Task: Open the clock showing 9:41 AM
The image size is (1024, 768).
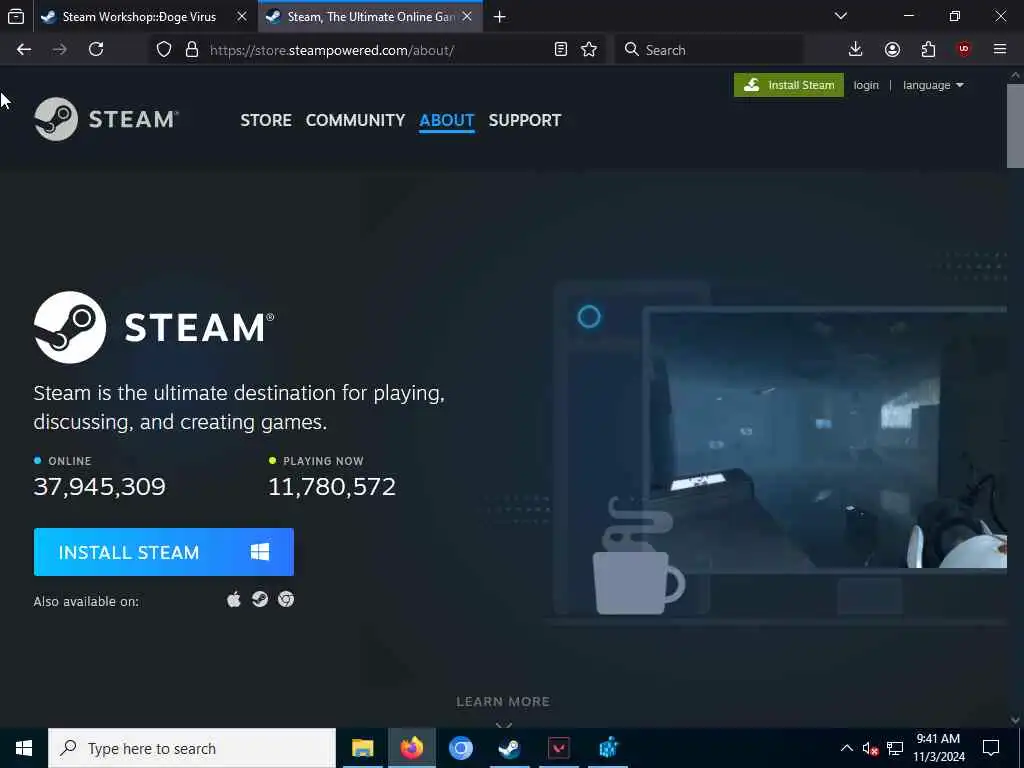Action: pos(938,748)
